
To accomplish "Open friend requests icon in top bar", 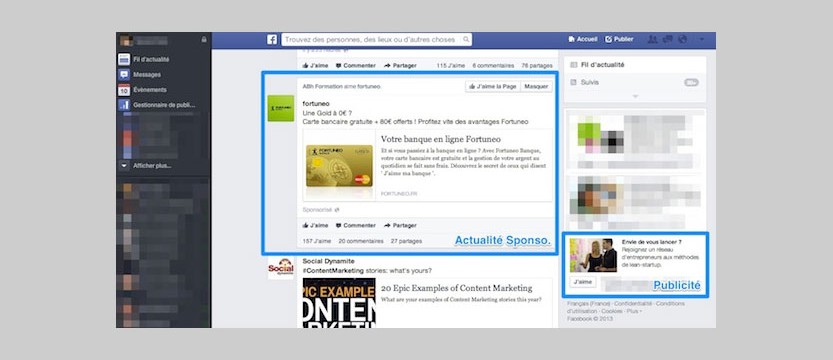I will 653,39.
